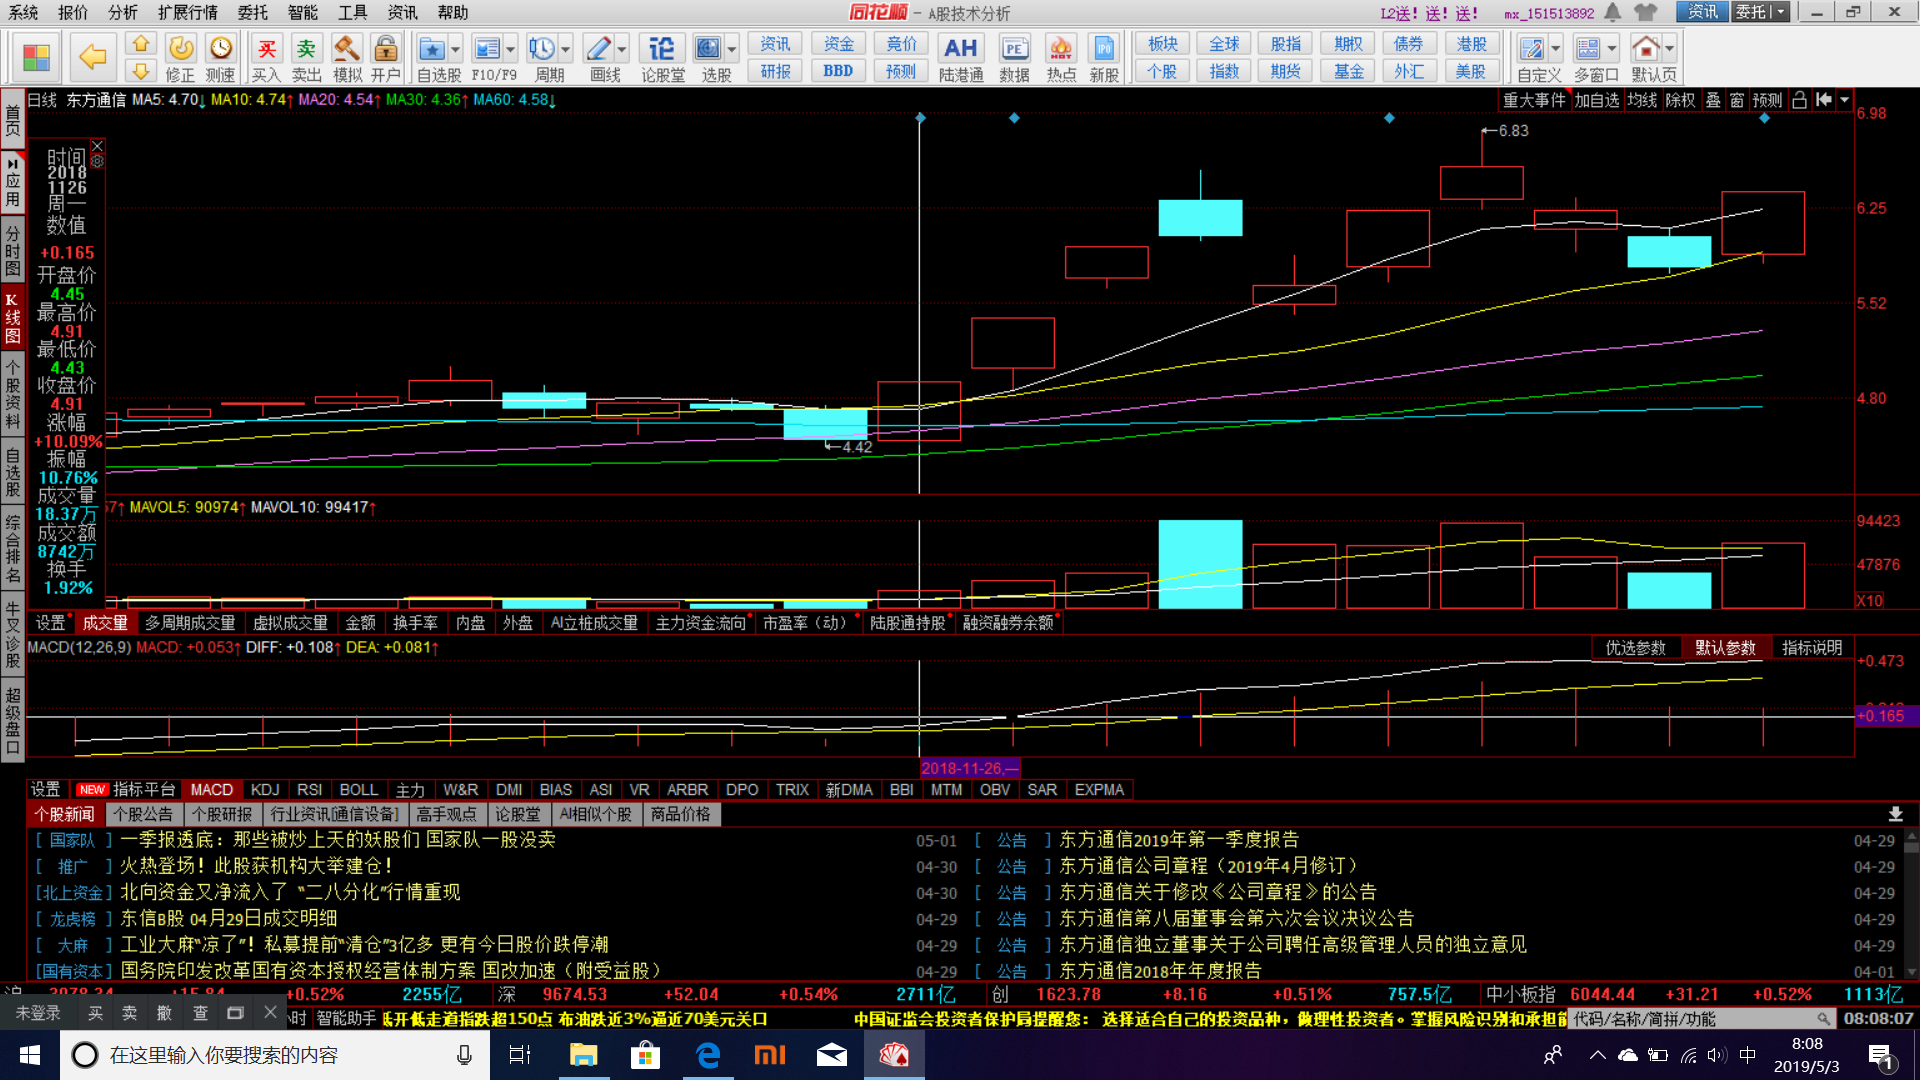Viewport: 1920px width, 1080px height.
Task: Click the collapse-left arrow on chart toolbar
Action: [1824, 100]
